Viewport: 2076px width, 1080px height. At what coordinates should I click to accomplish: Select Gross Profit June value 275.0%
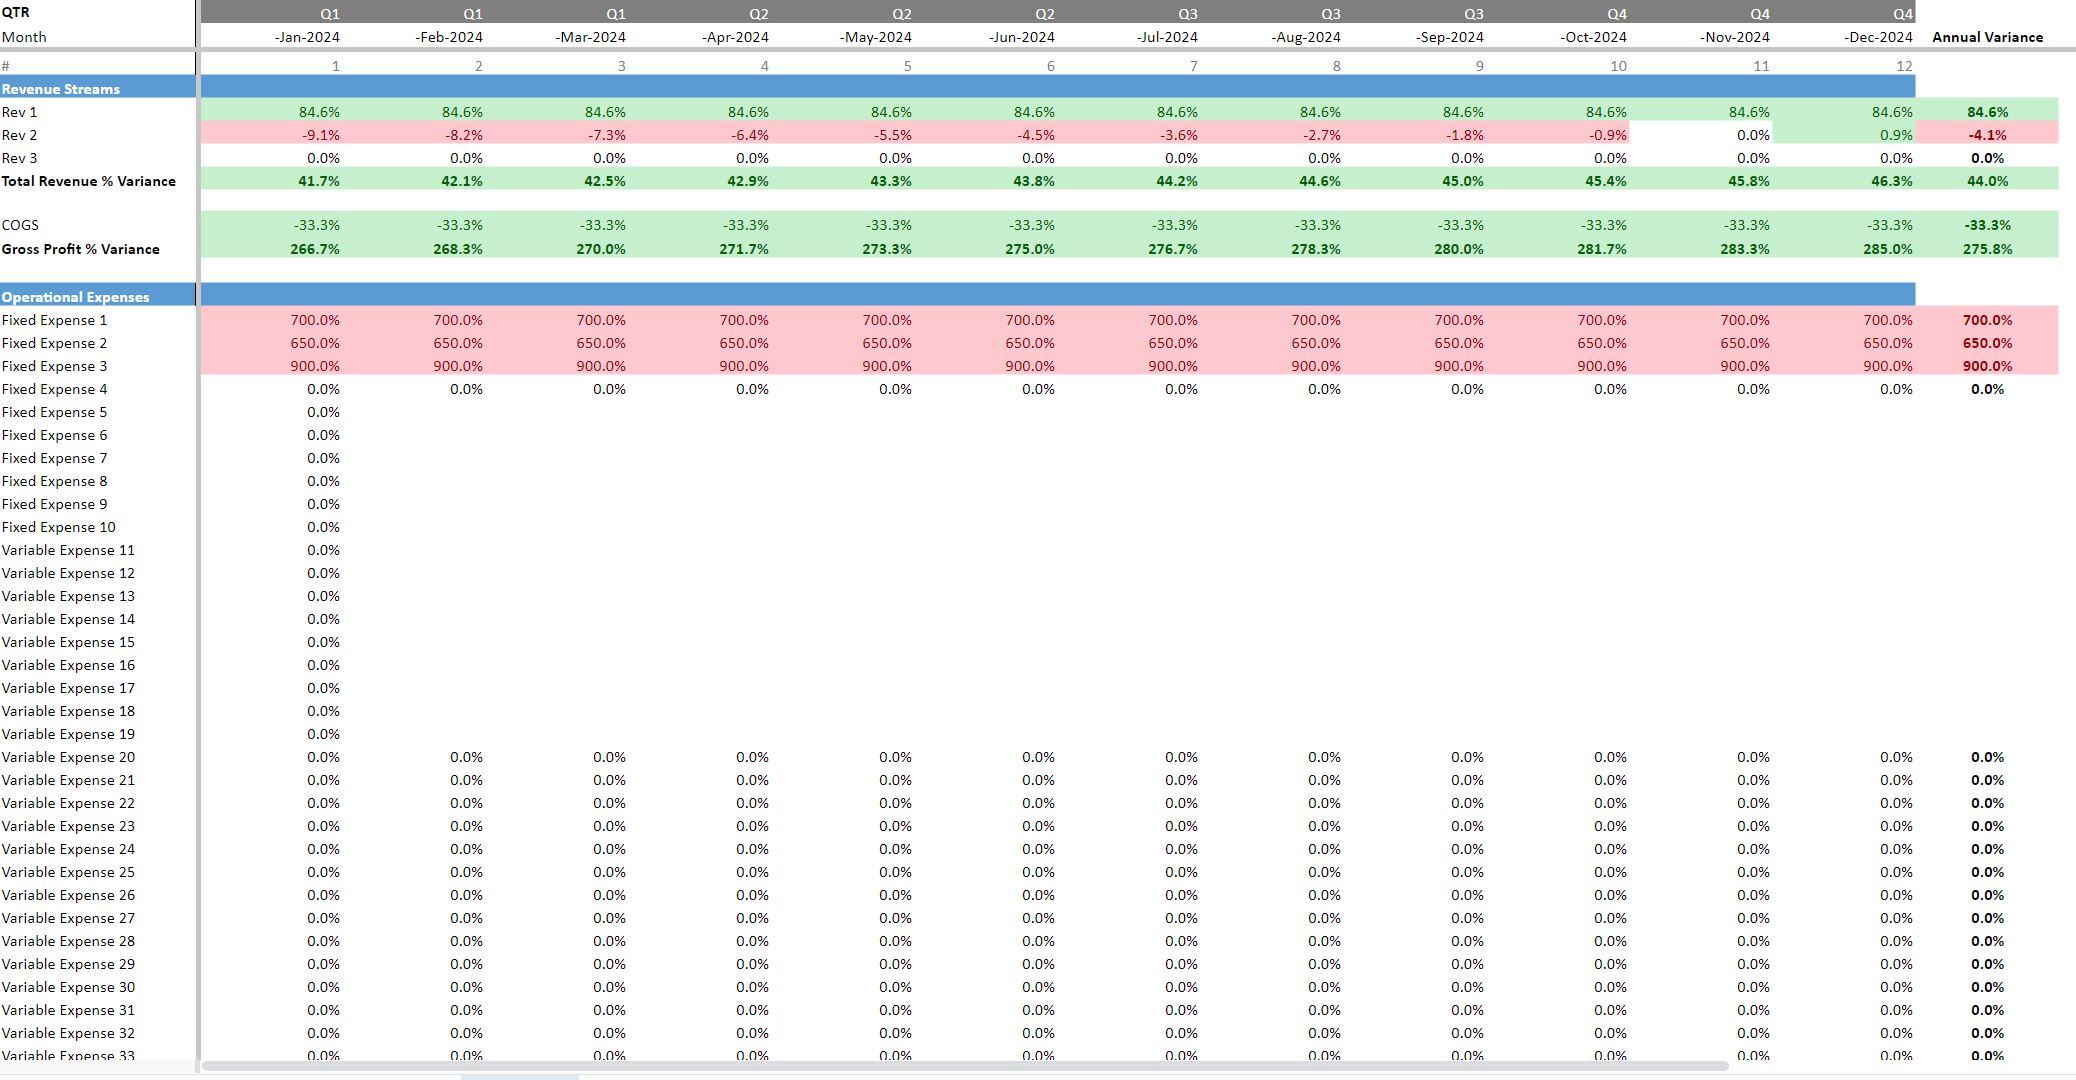pos(1030,249)
